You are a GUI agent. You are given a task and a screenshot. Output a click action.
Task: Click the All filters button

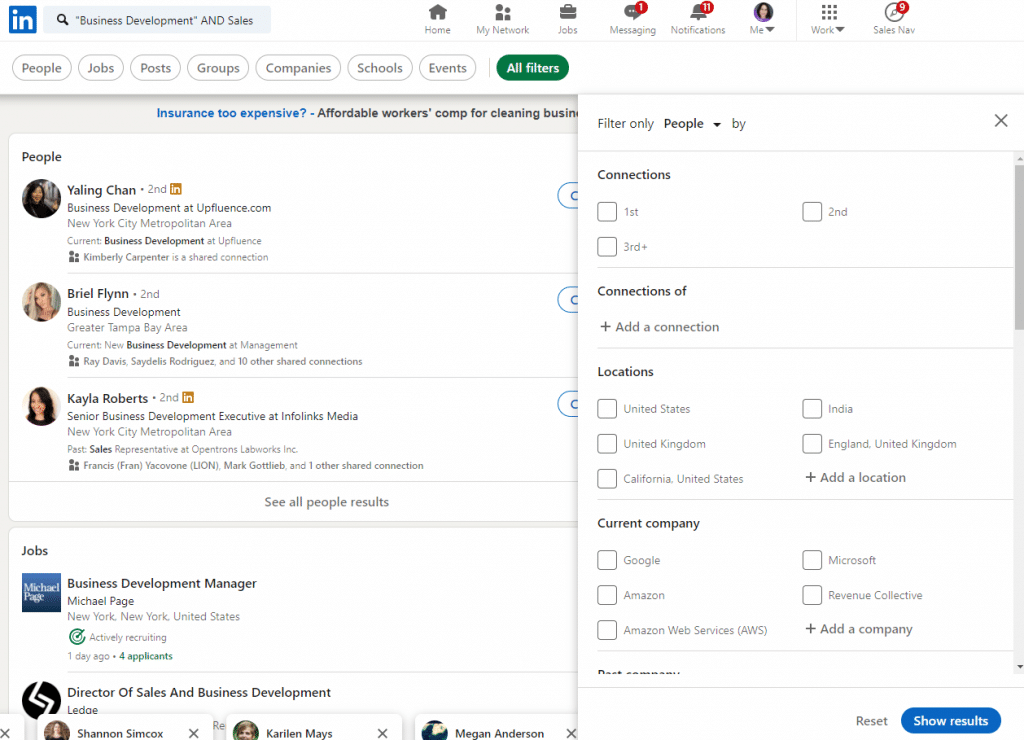pos(533,68)
